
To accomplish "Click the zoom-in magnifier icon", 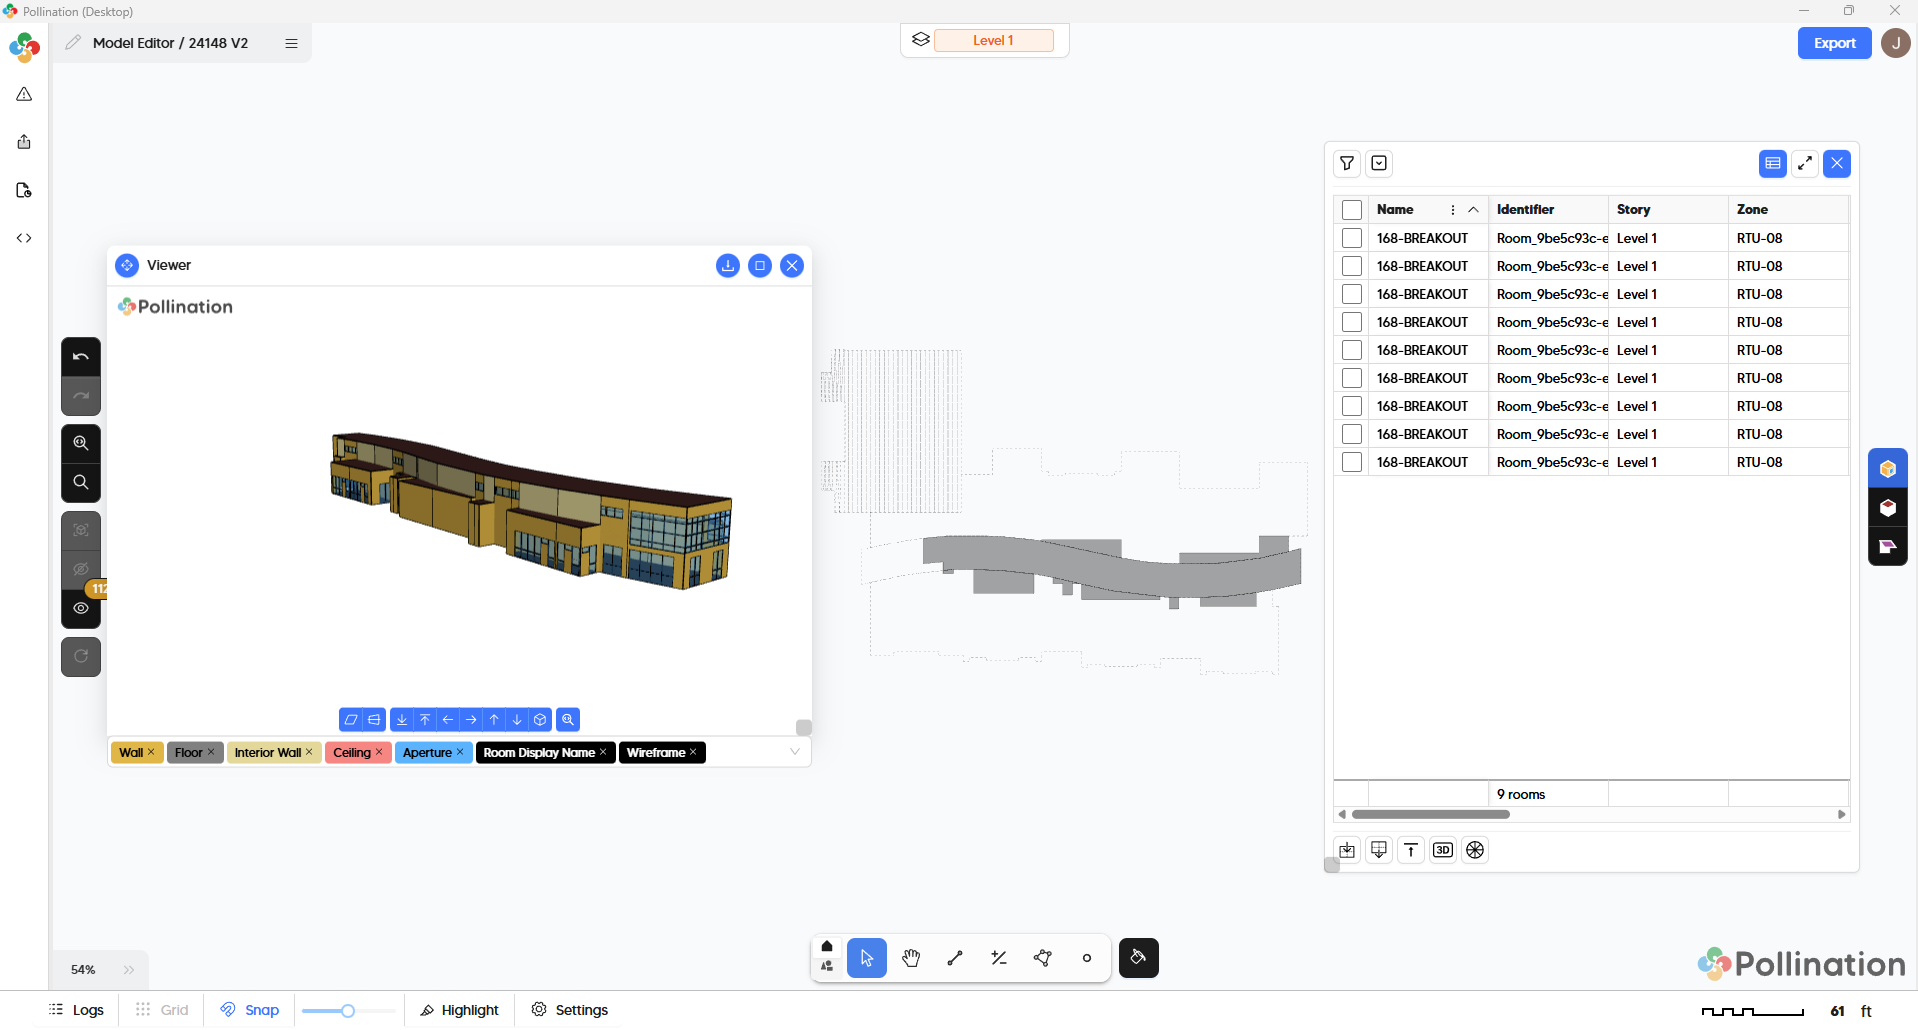I will tap(81, 443).
